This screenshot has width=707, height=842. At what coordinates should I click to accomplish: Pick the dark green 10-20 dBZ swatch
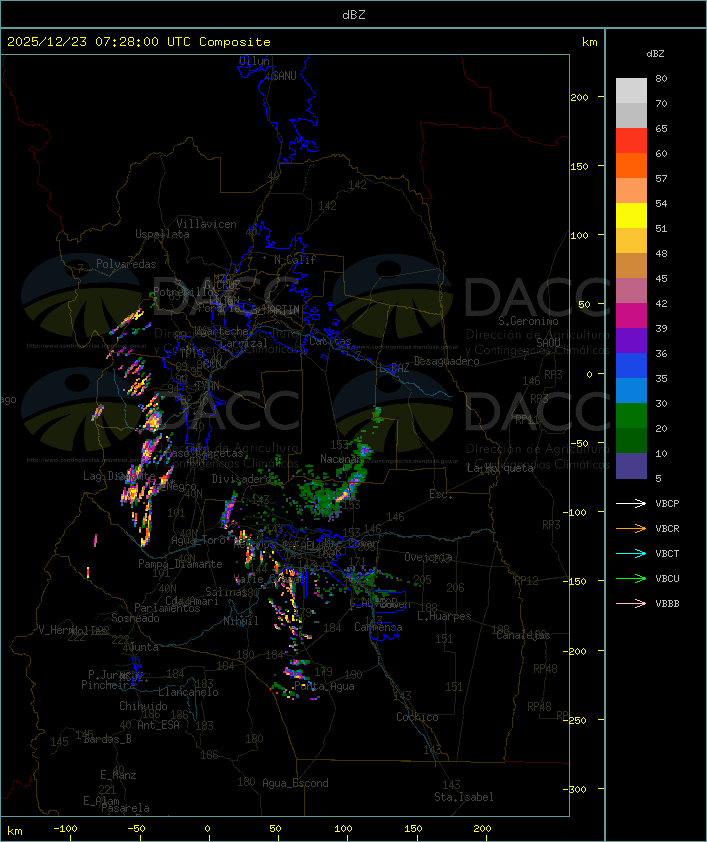631,440
